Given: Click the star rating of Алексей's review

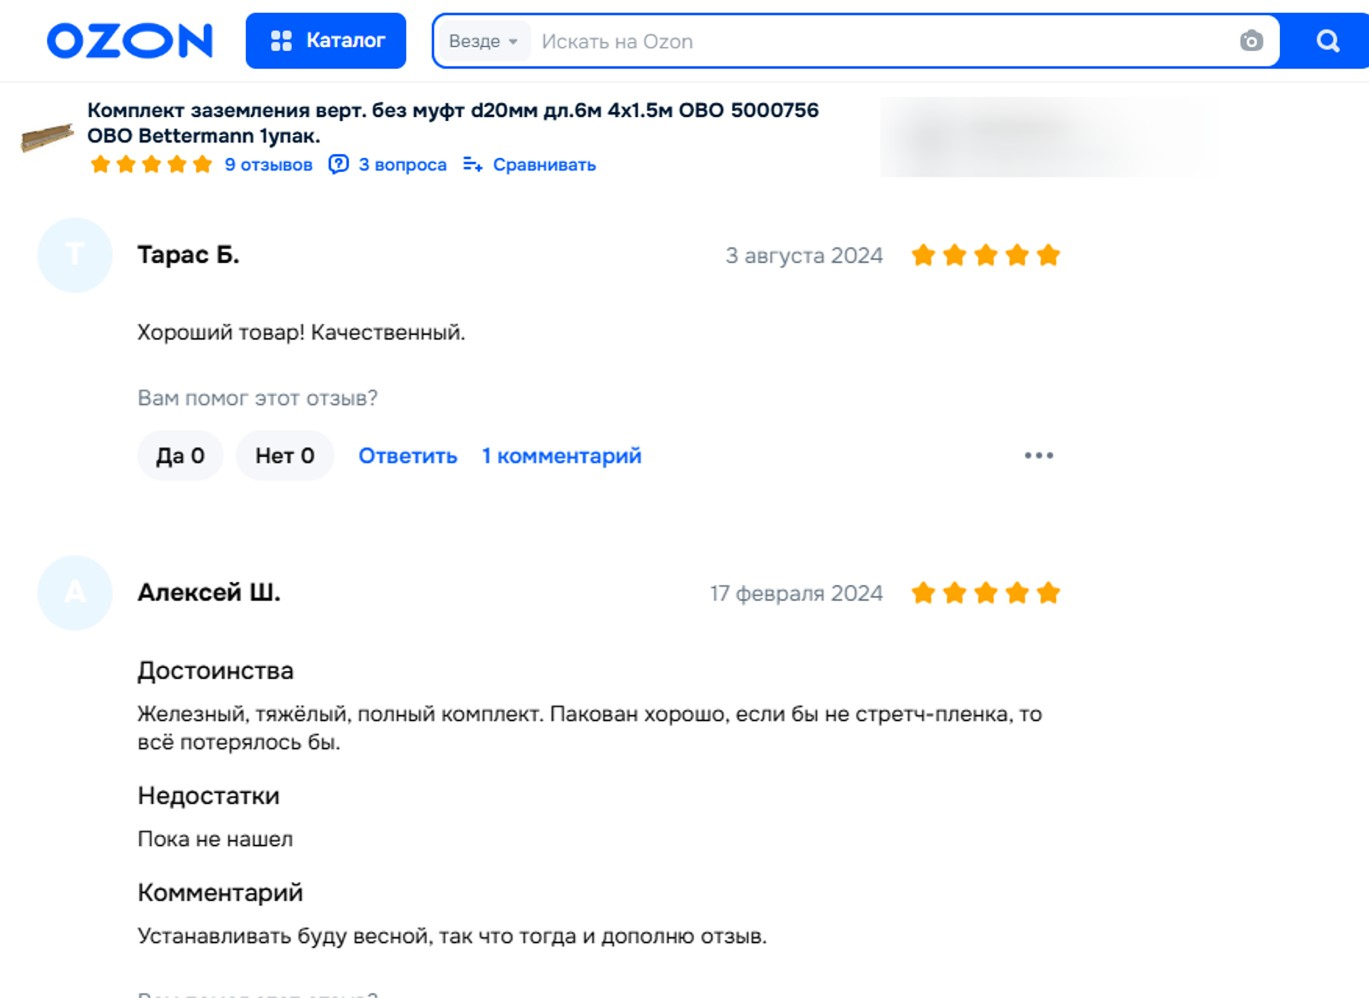Looking at the screenshot, I should click(x=985, y=593).
